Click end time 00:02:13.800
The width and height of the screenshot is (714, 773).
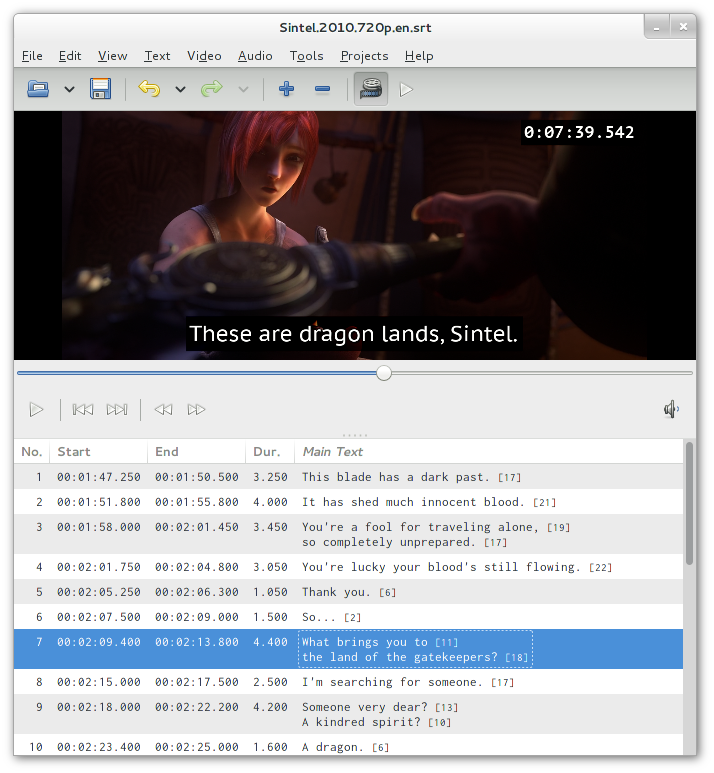coord(197,642)
